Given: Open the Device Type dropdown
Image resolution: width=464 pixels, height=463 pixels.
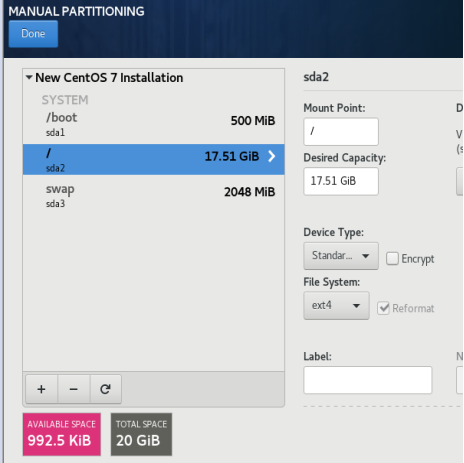Looking at the screenshot, I should click(341, 256).
